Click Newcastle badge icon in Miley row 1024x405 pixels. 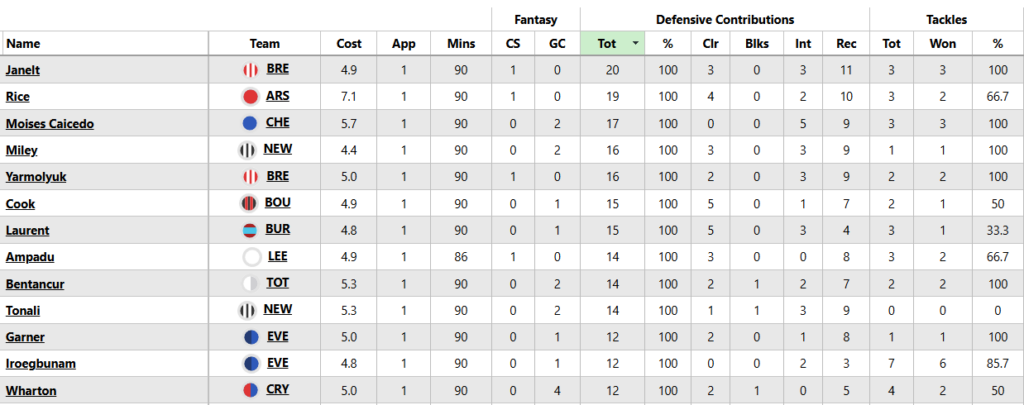248,150
